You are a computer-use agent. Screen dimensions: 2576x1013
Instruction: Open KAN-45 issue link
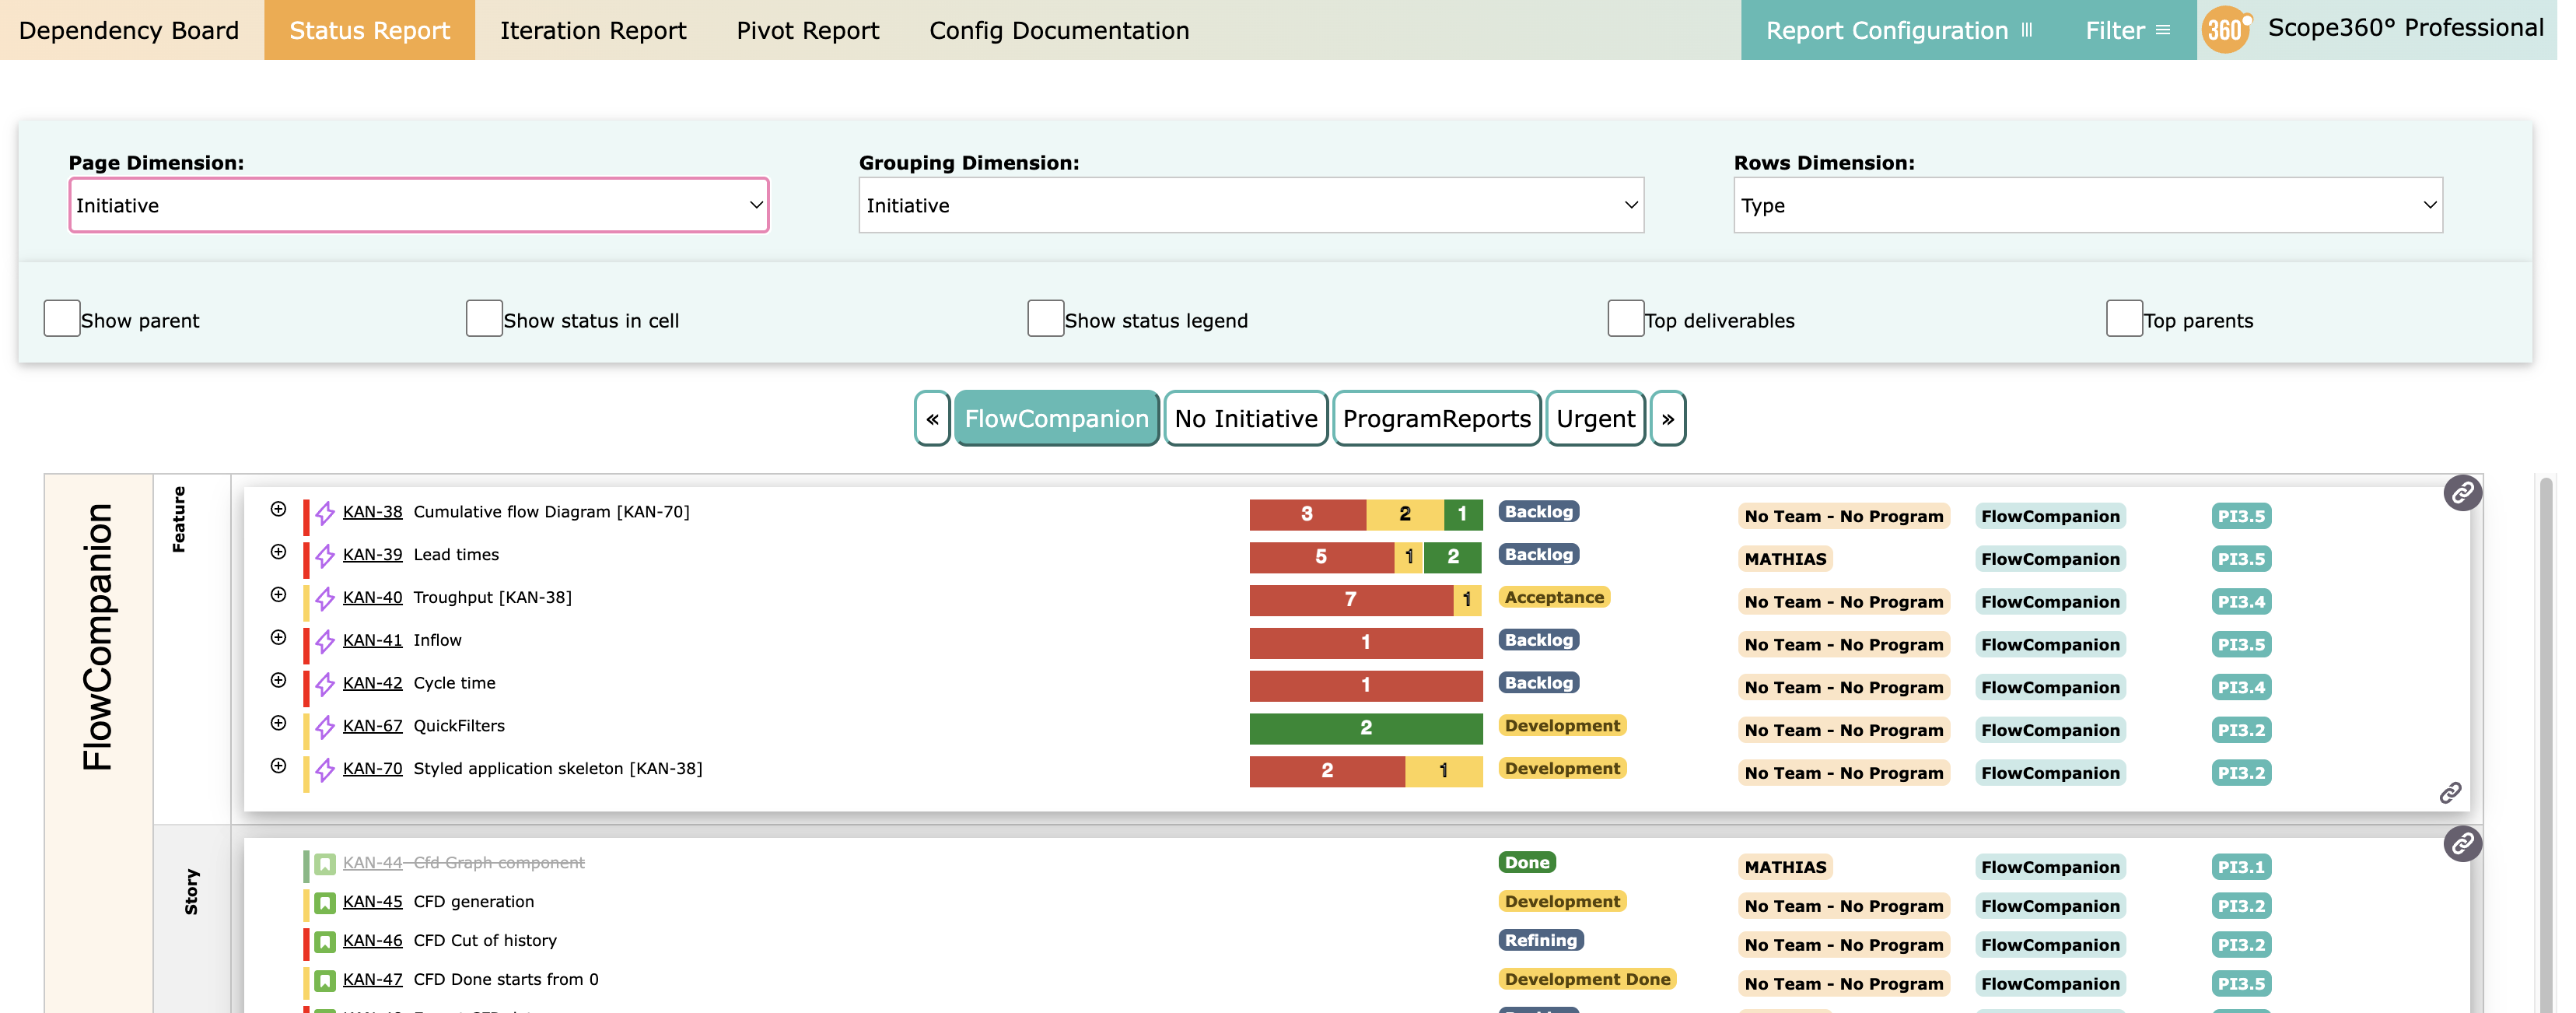[373, 902]
